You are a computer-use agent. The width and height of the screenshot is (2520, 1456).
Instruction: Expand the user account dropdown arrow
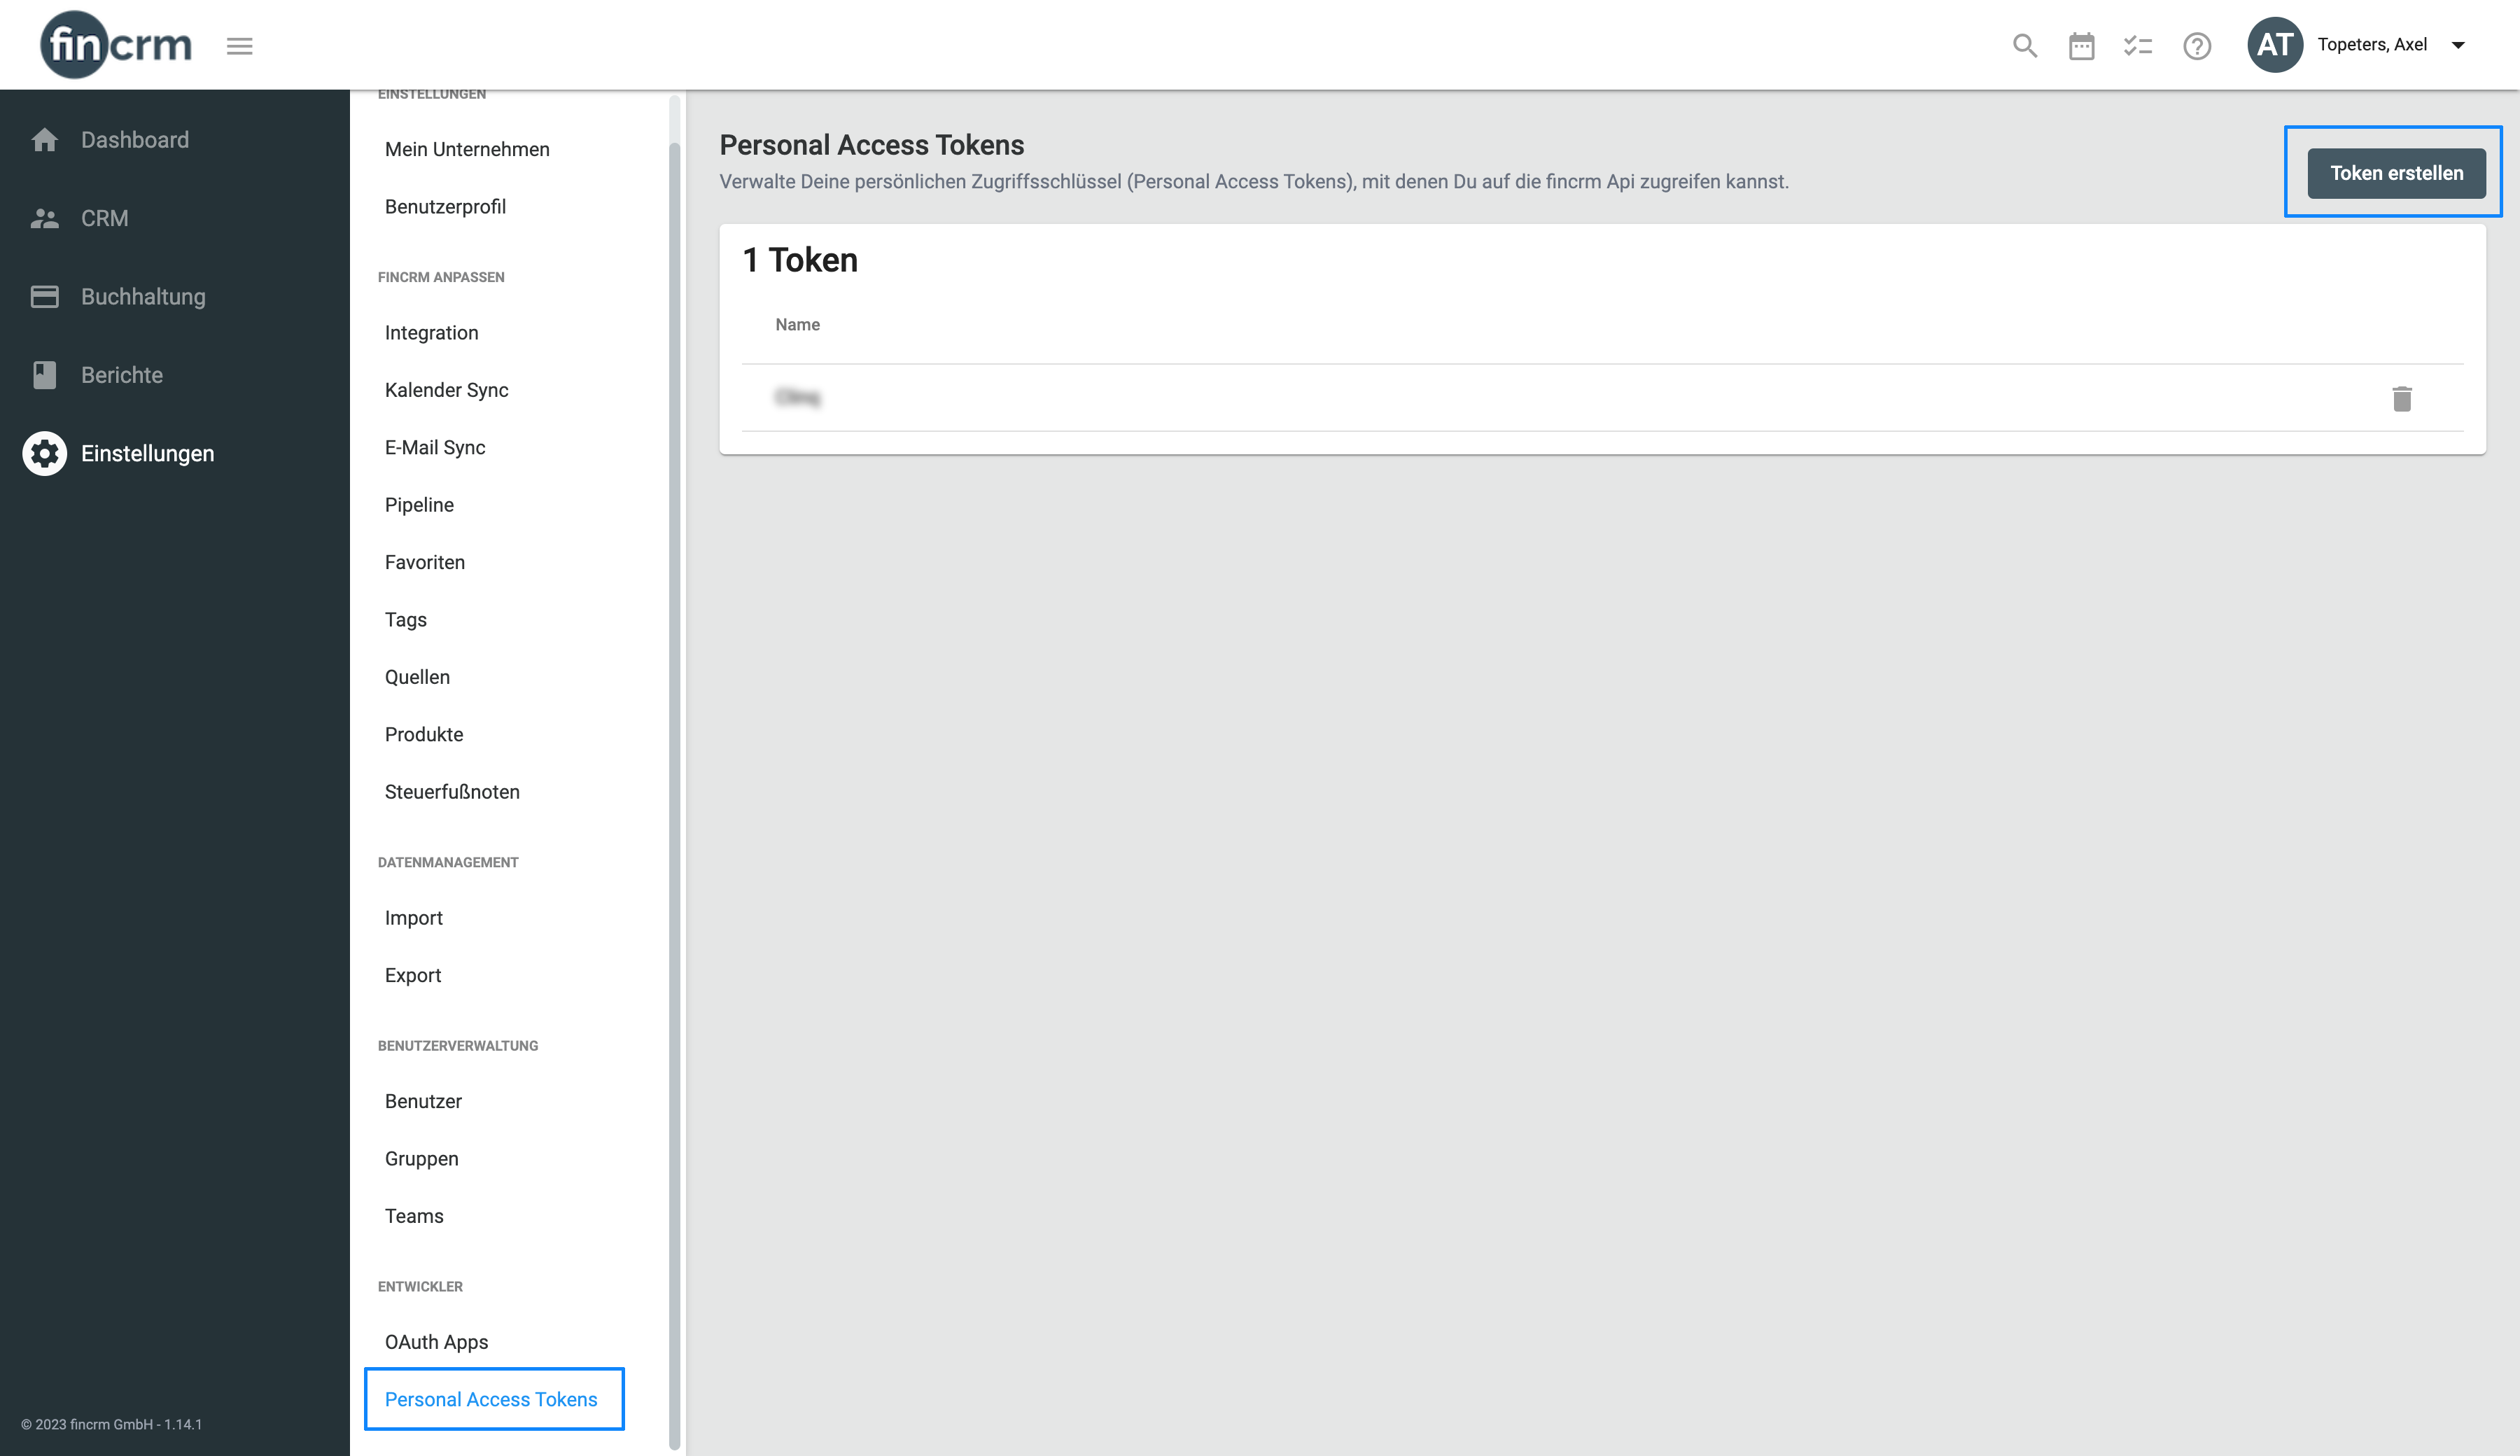coord(2458,45)
